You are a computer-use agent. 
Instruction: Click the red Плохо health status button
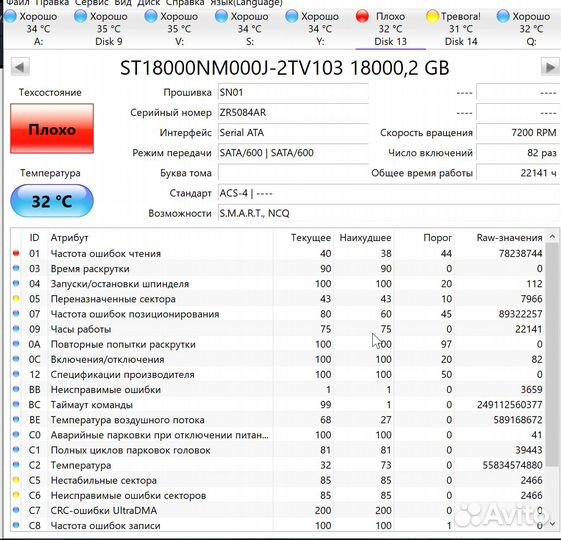52,129
